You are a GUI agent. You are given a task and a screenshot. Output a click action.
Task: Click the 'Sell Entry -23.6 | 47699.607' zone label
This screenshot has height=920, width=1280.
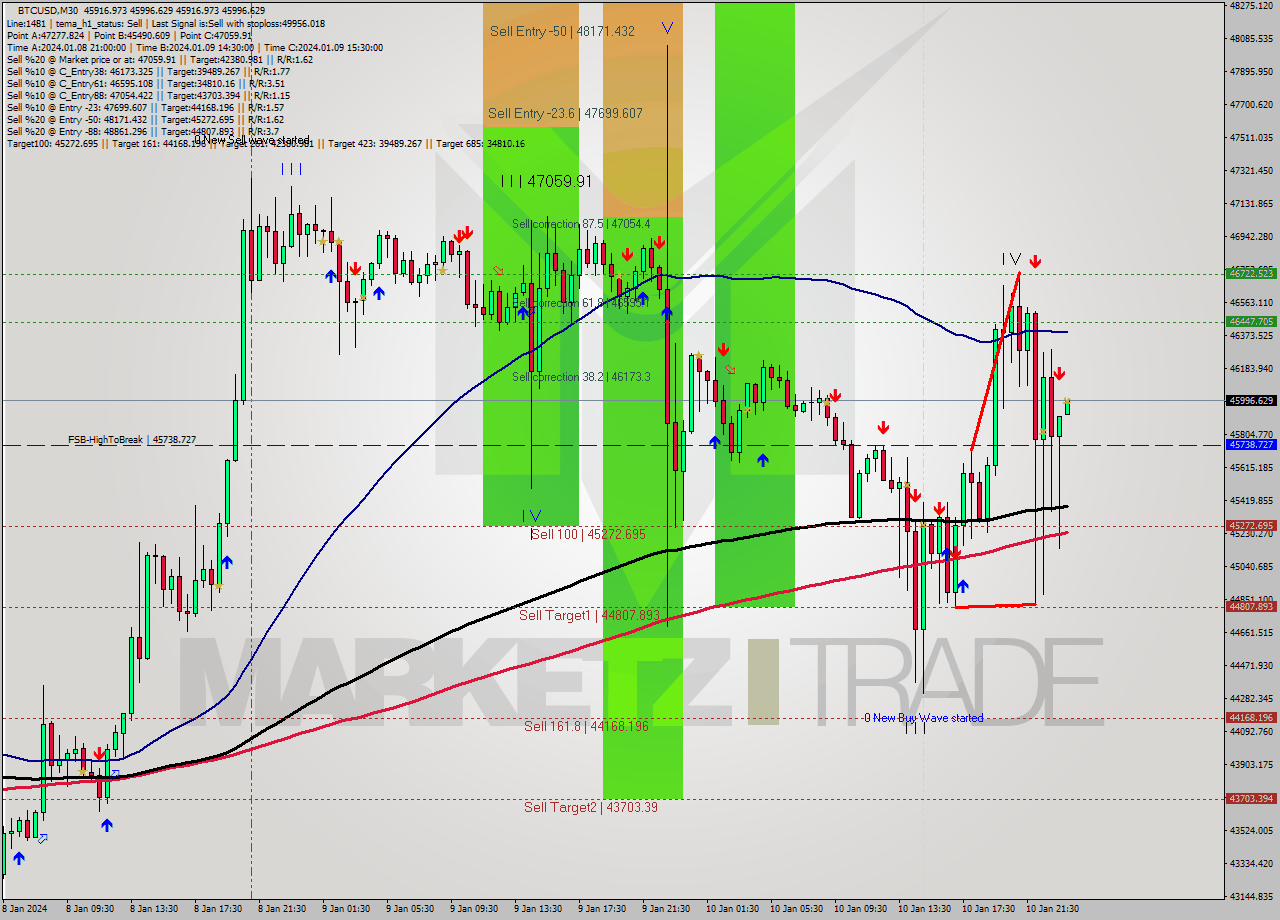(x=566, y=114)
